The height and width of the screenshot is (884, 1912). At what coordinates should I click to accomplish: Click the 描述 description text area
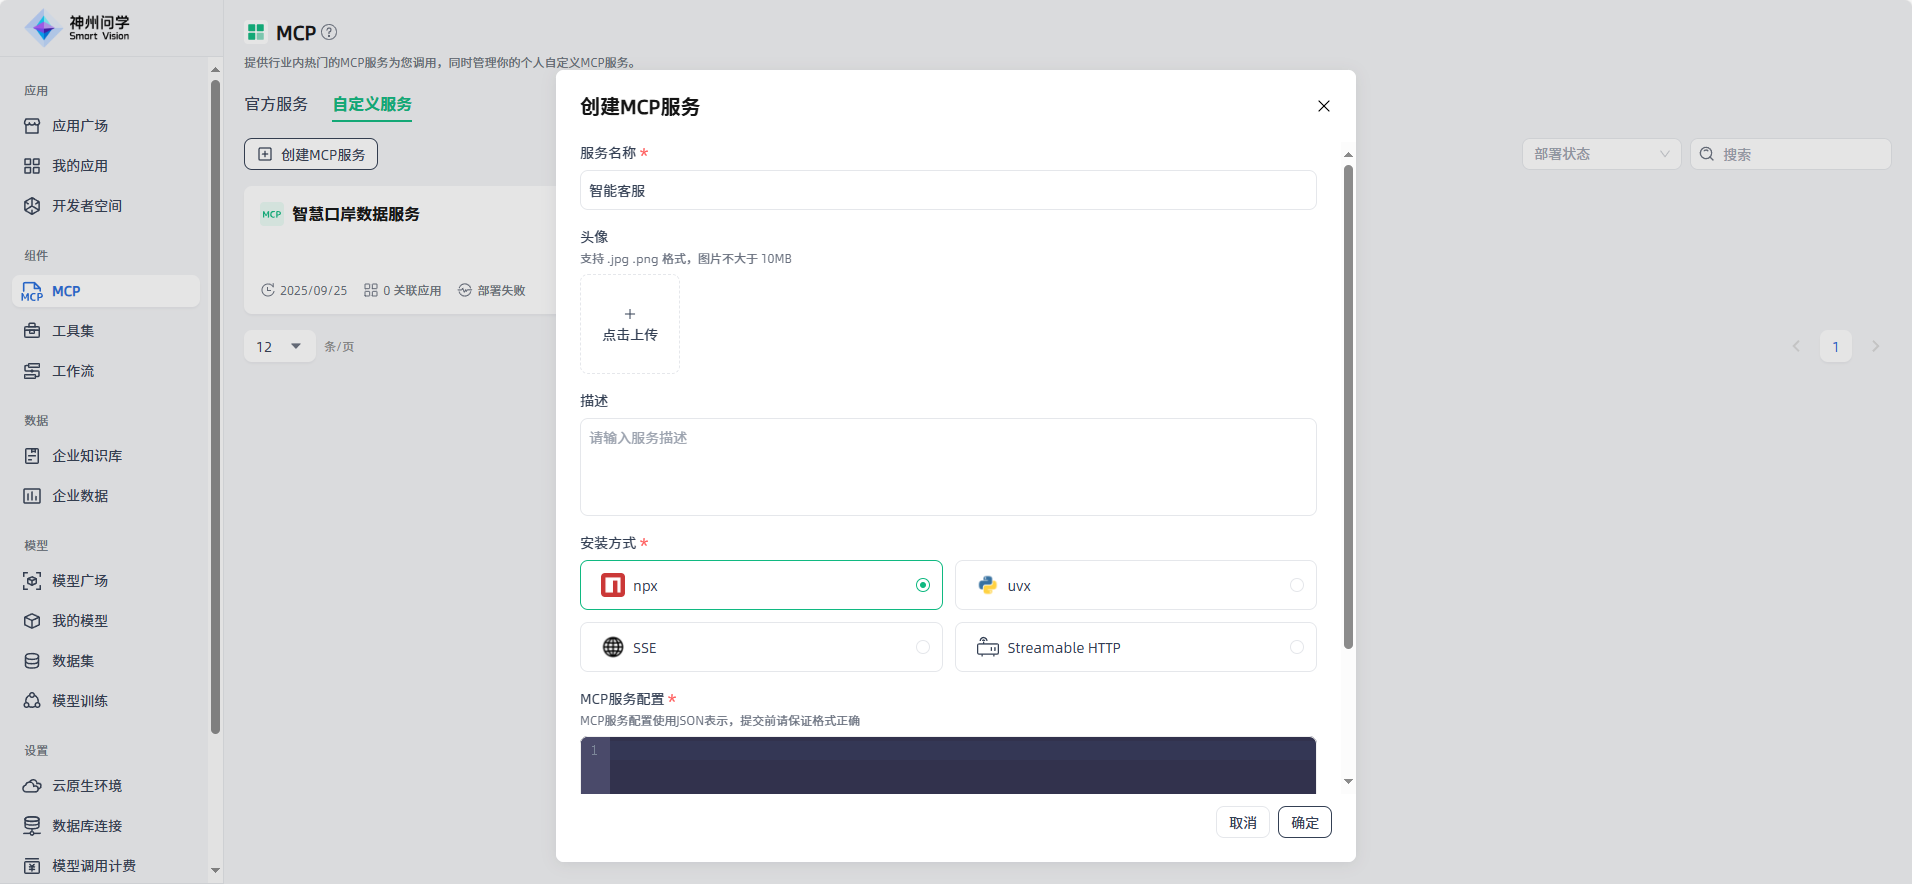tap(948, 467)
